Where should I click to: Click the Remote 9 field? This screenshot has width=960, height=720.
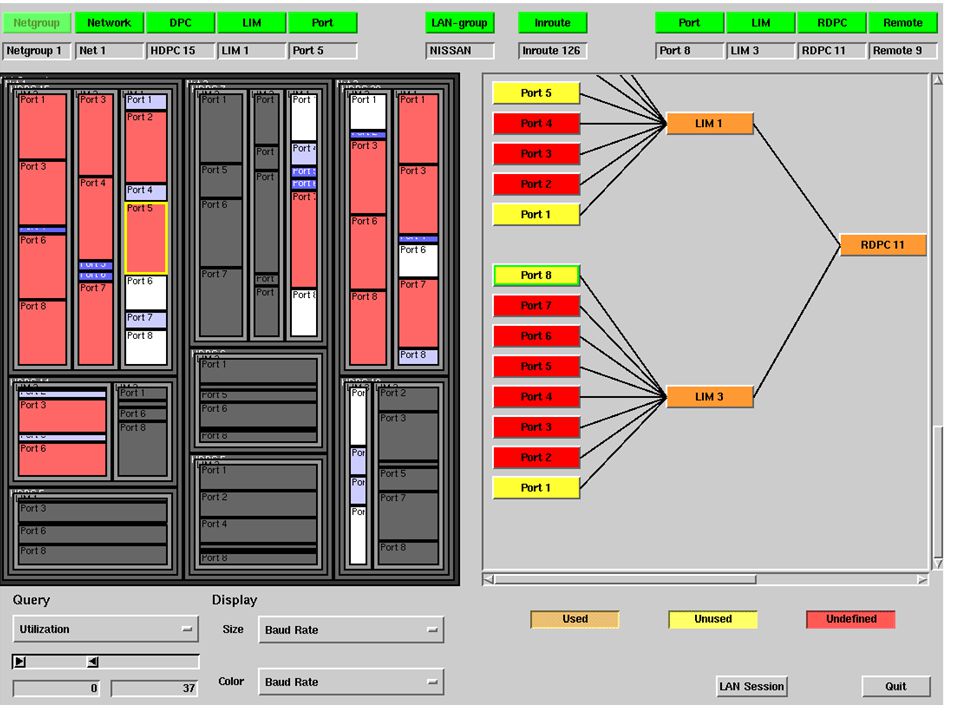pos(903,51)
